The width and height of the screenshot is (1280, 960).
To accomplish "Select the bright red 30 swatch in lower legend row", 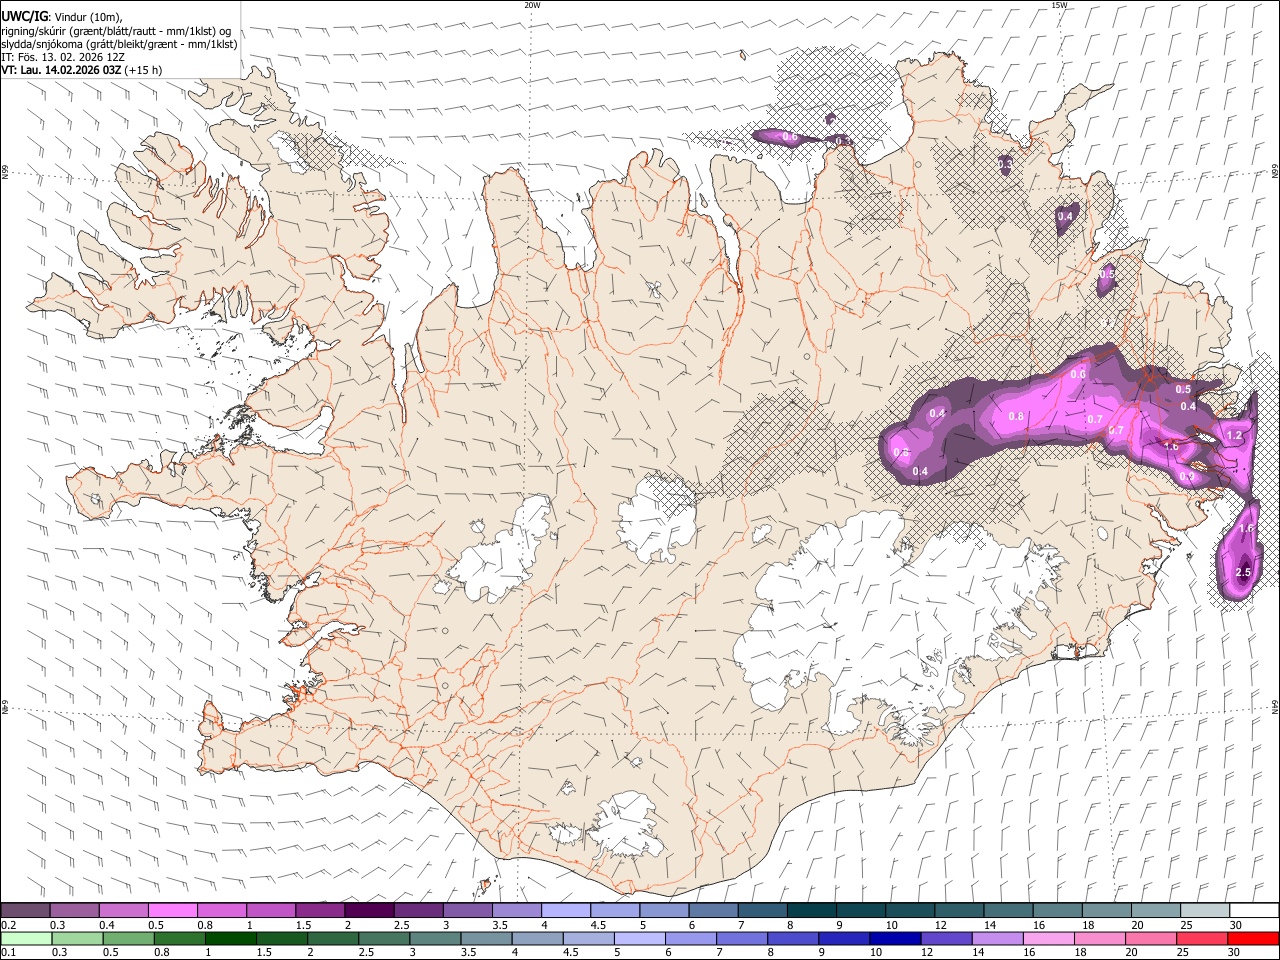I will click(x=1253, y=938).
